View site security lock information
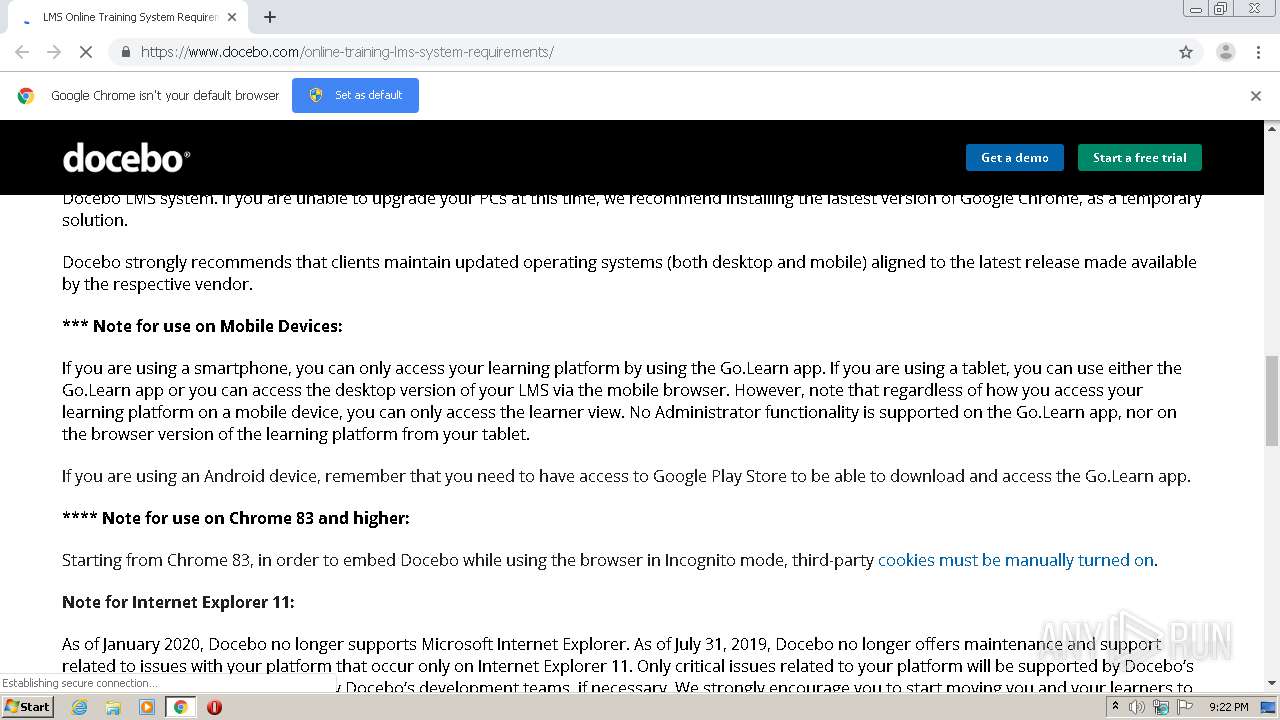Image resolution: width=1280 pixels, height=720 pixels. coord(125,52)
